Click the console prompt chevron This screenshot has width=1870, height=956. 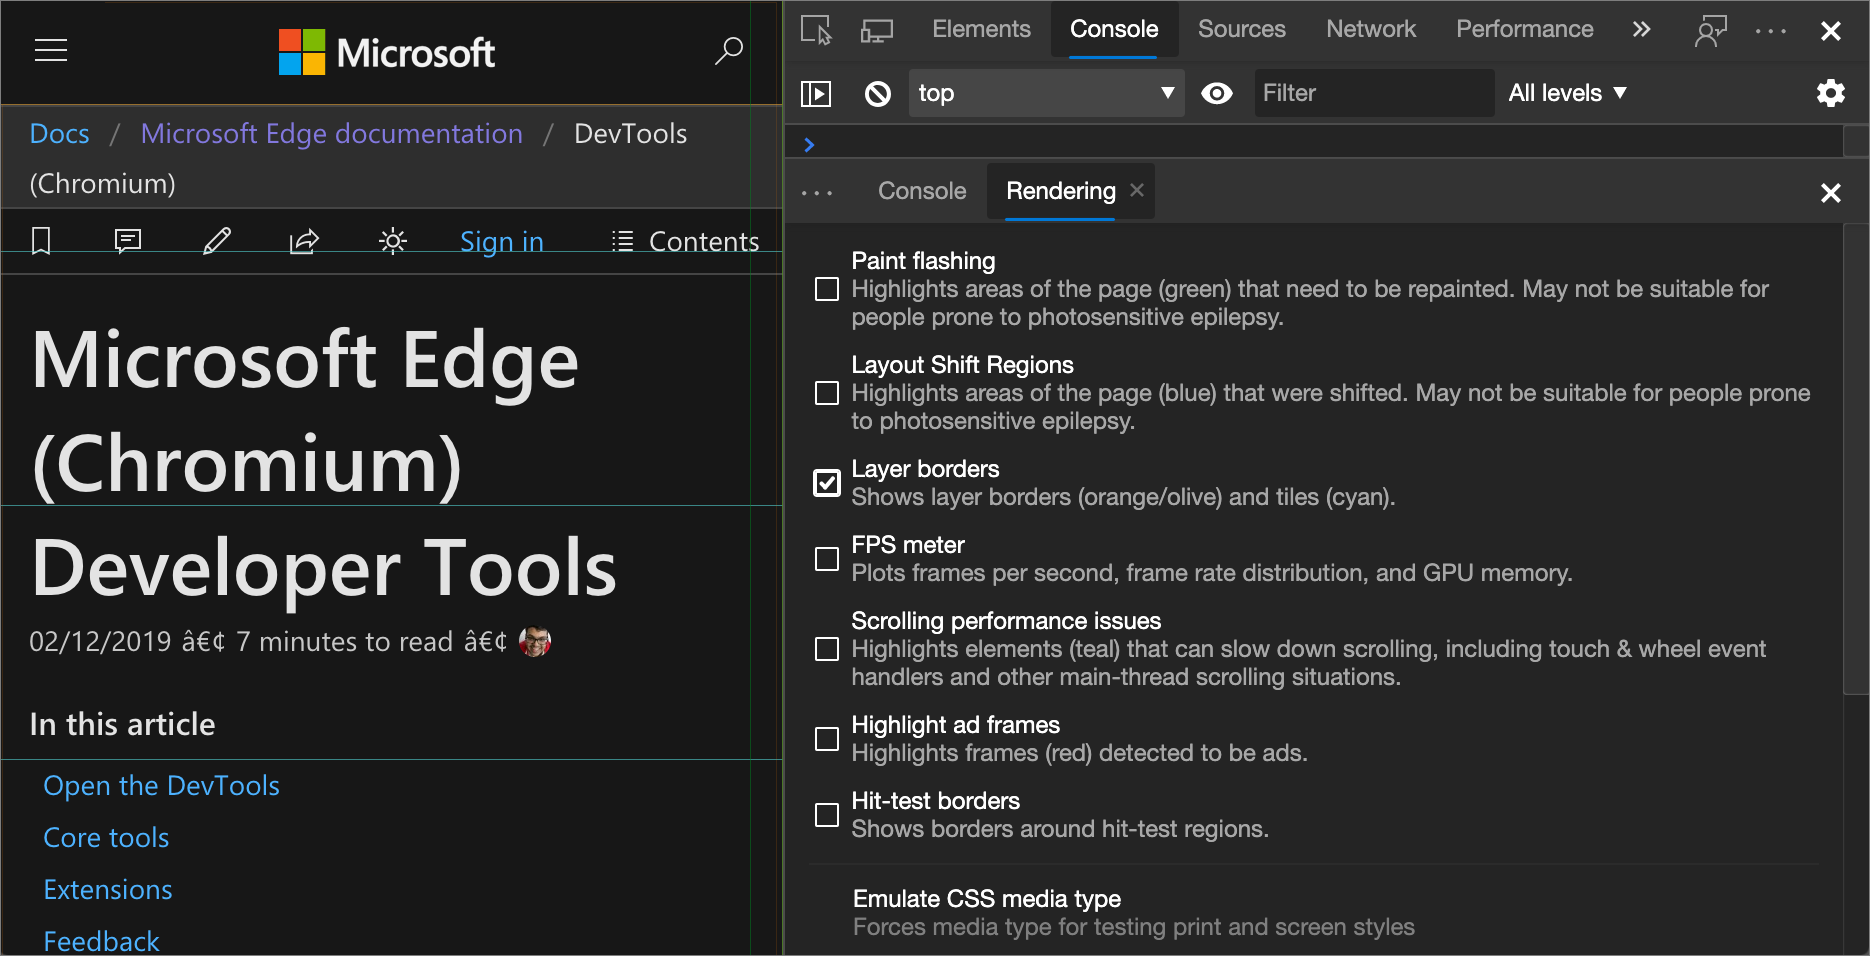point(809,144)
